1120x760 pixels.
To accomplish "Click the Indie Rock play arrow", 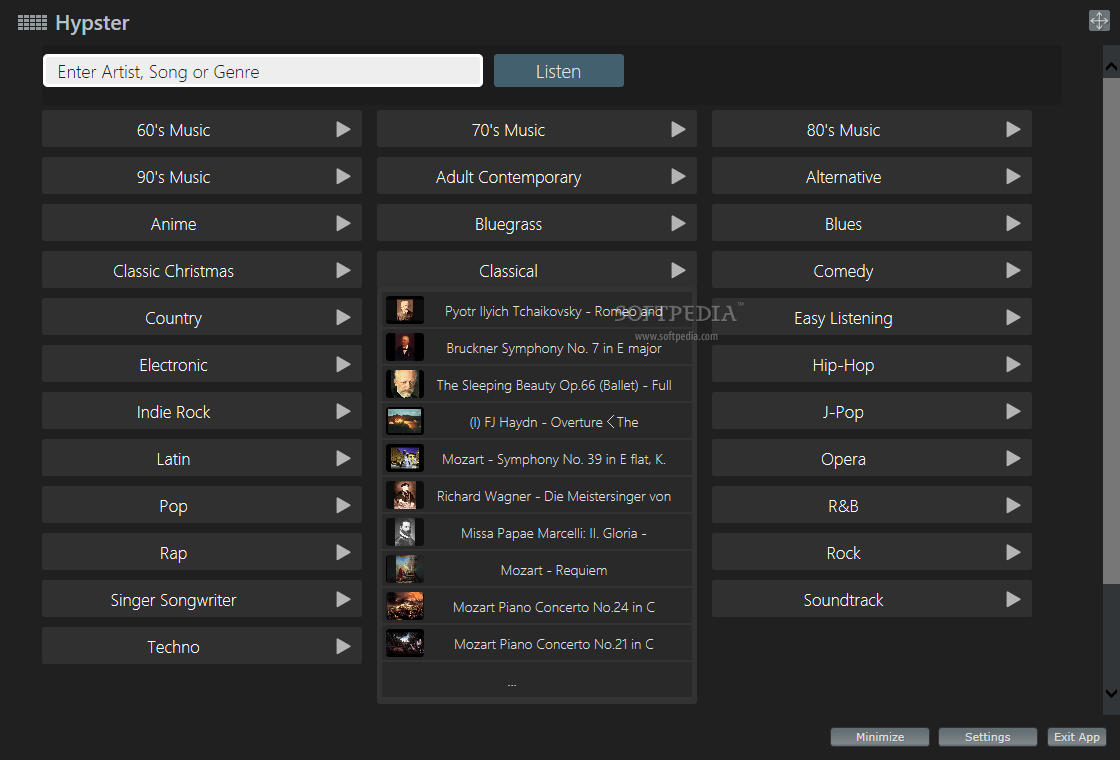I will [x=344, y=411].
